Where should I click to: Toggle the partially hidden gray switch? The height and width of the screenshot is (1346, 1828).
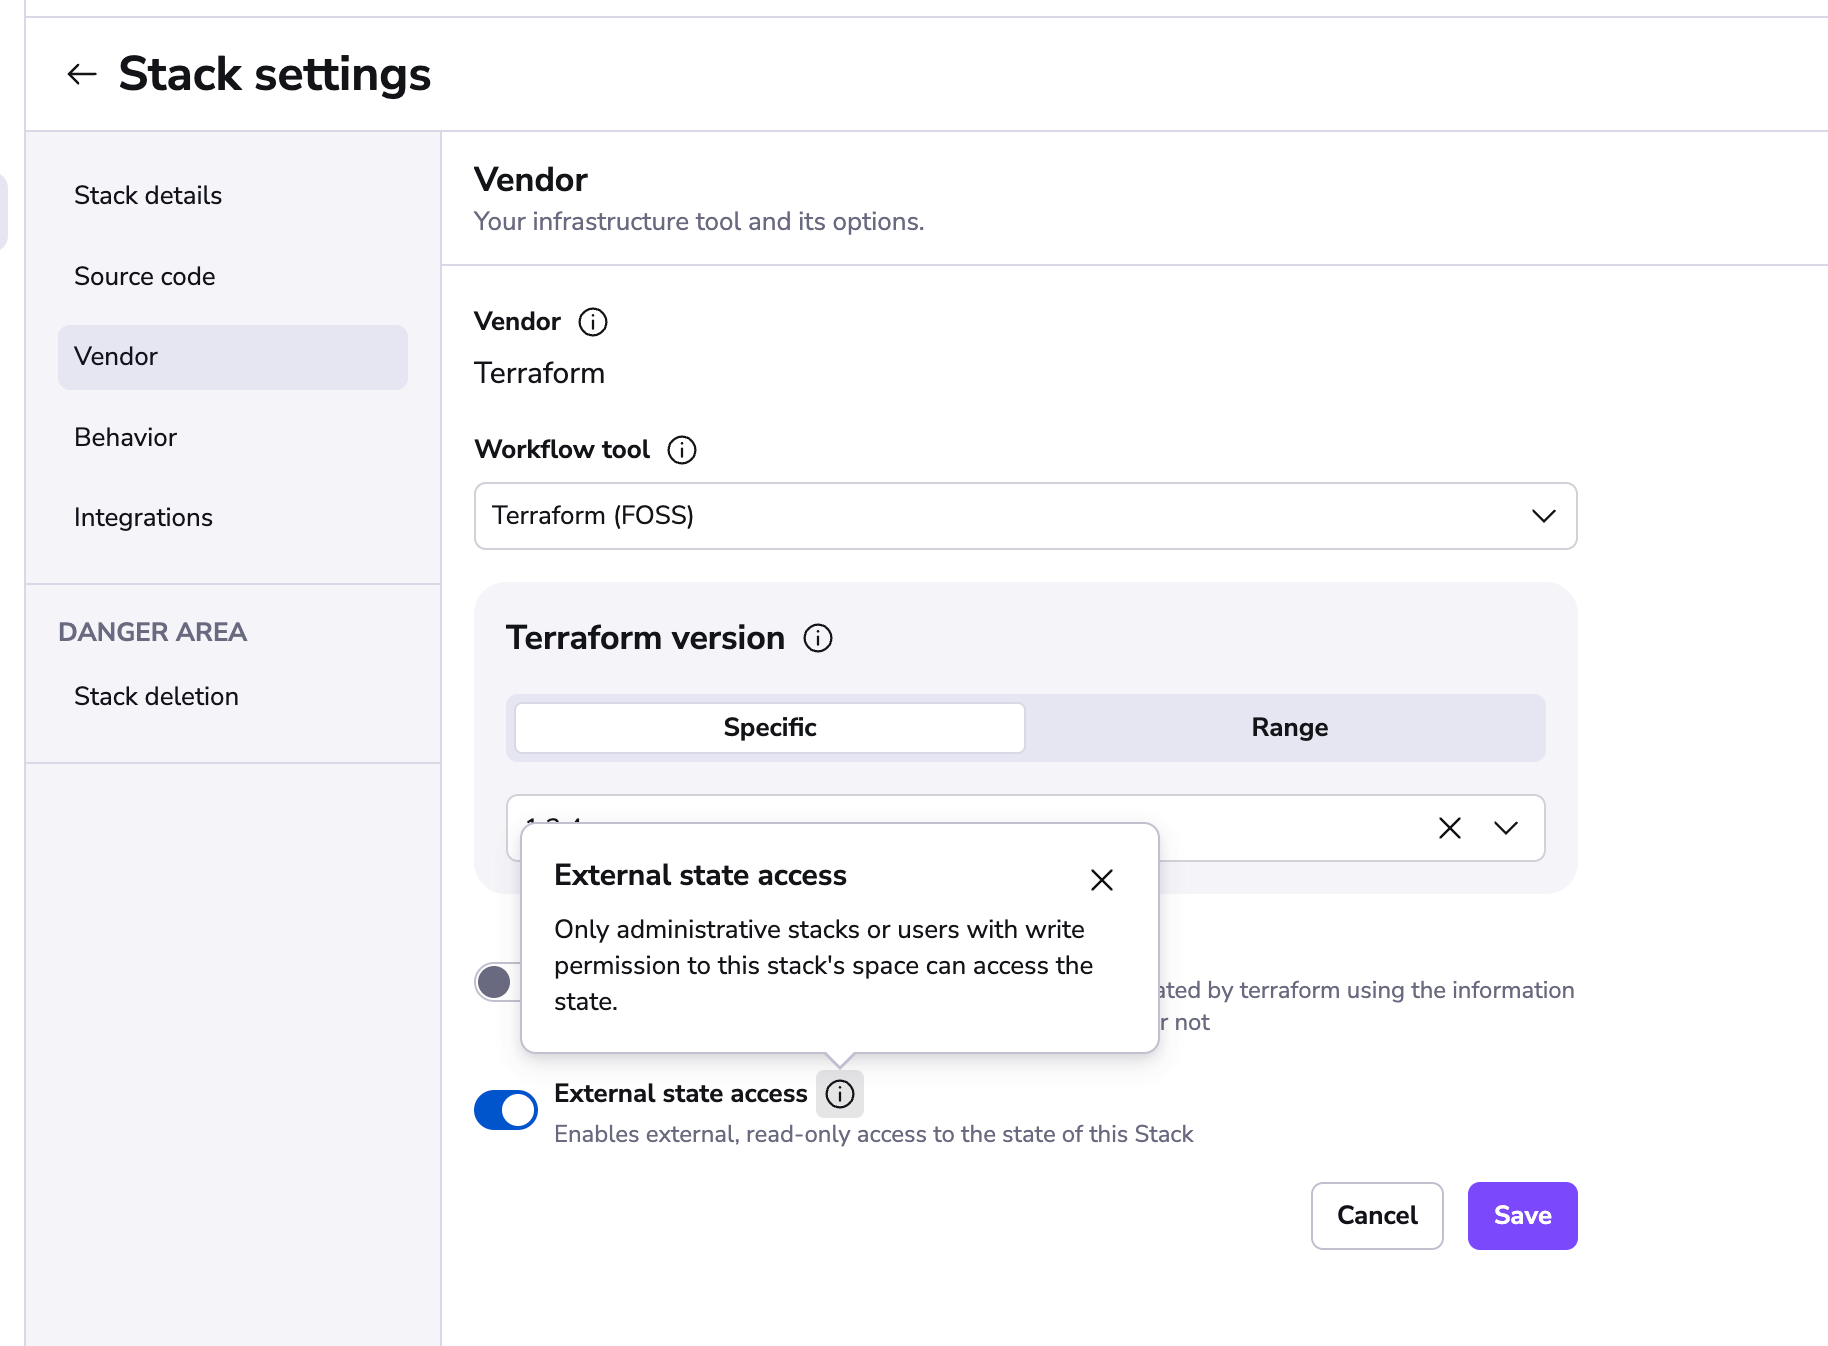coord(497,982)
